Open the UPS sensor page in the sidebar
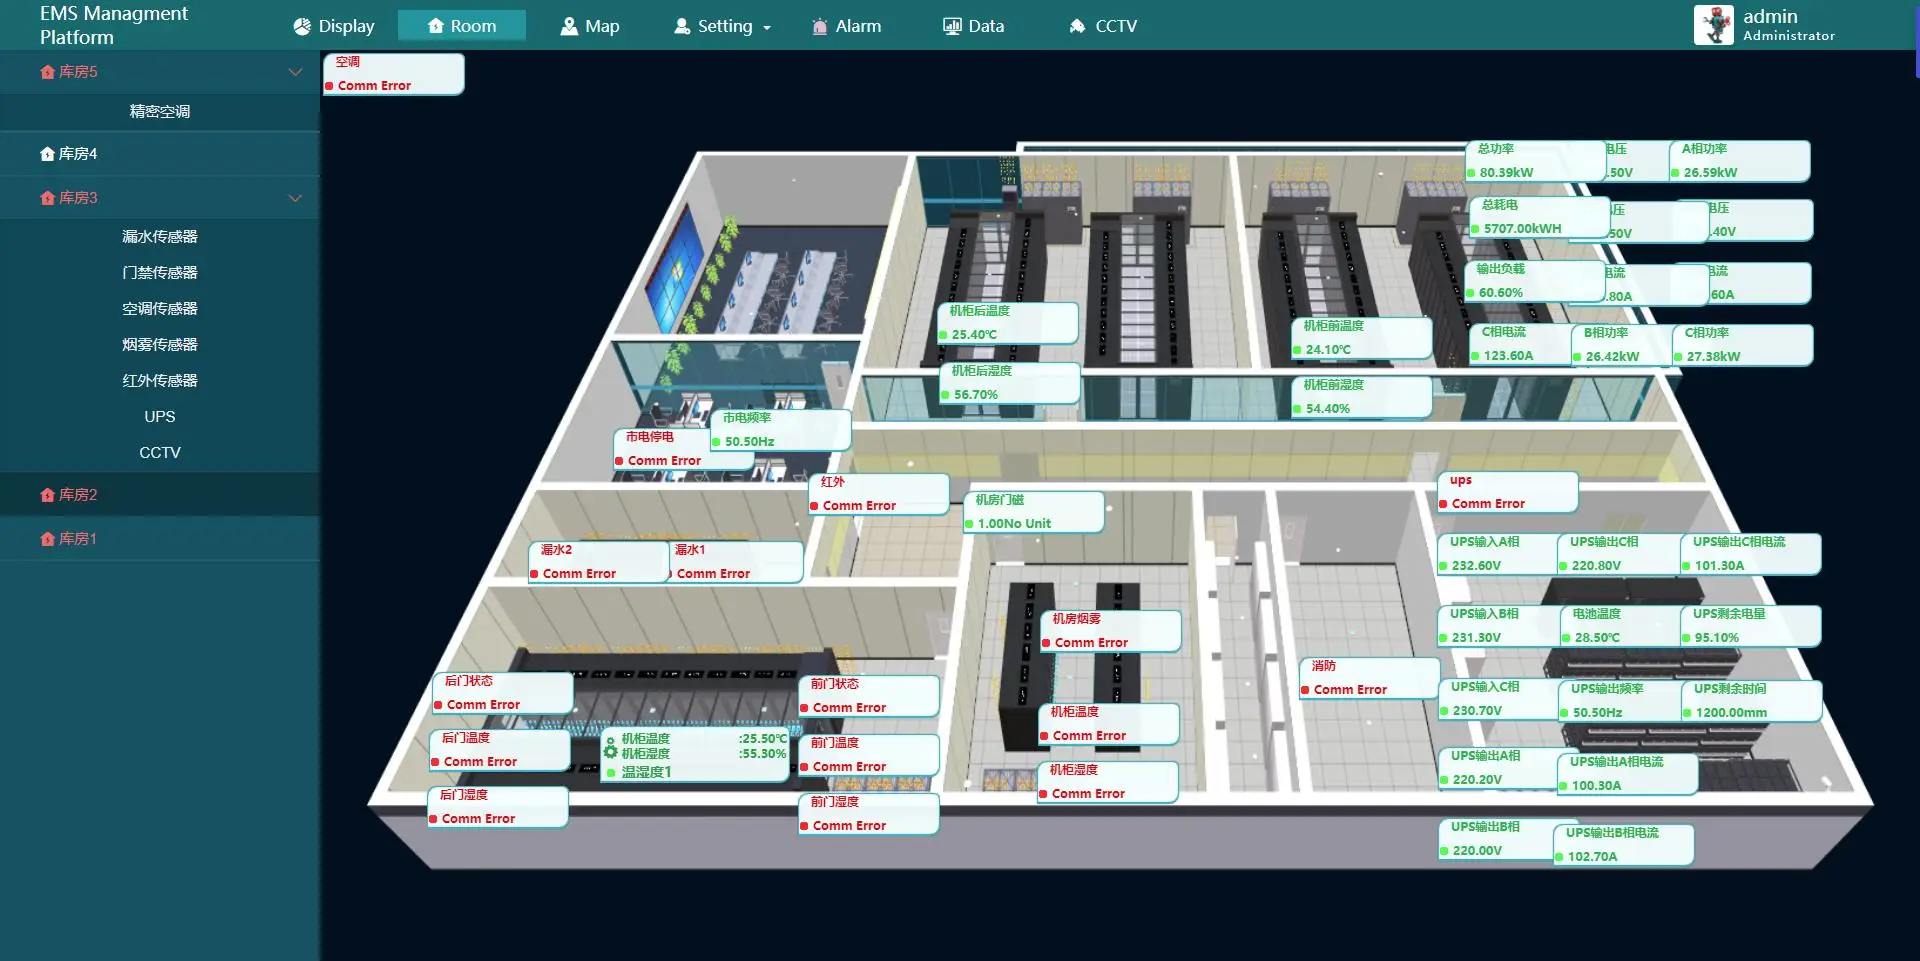The height and width of the screenshot is (961, 1920). pyautogui.click(x=159, y=416)
